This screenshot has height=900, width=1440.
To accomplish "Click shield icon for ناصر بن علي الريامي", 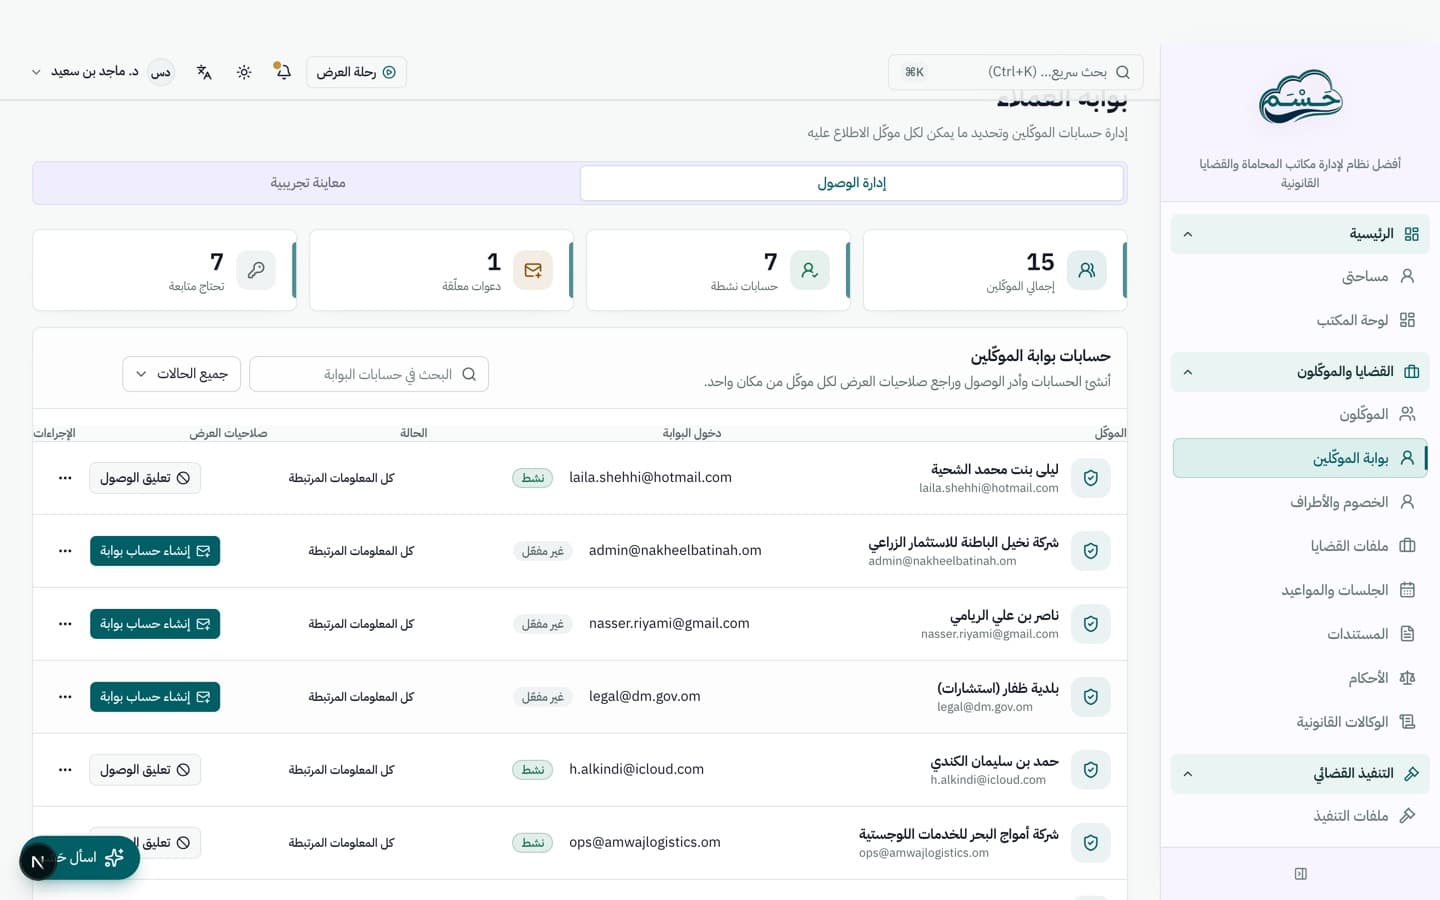I will [1090, 624].
